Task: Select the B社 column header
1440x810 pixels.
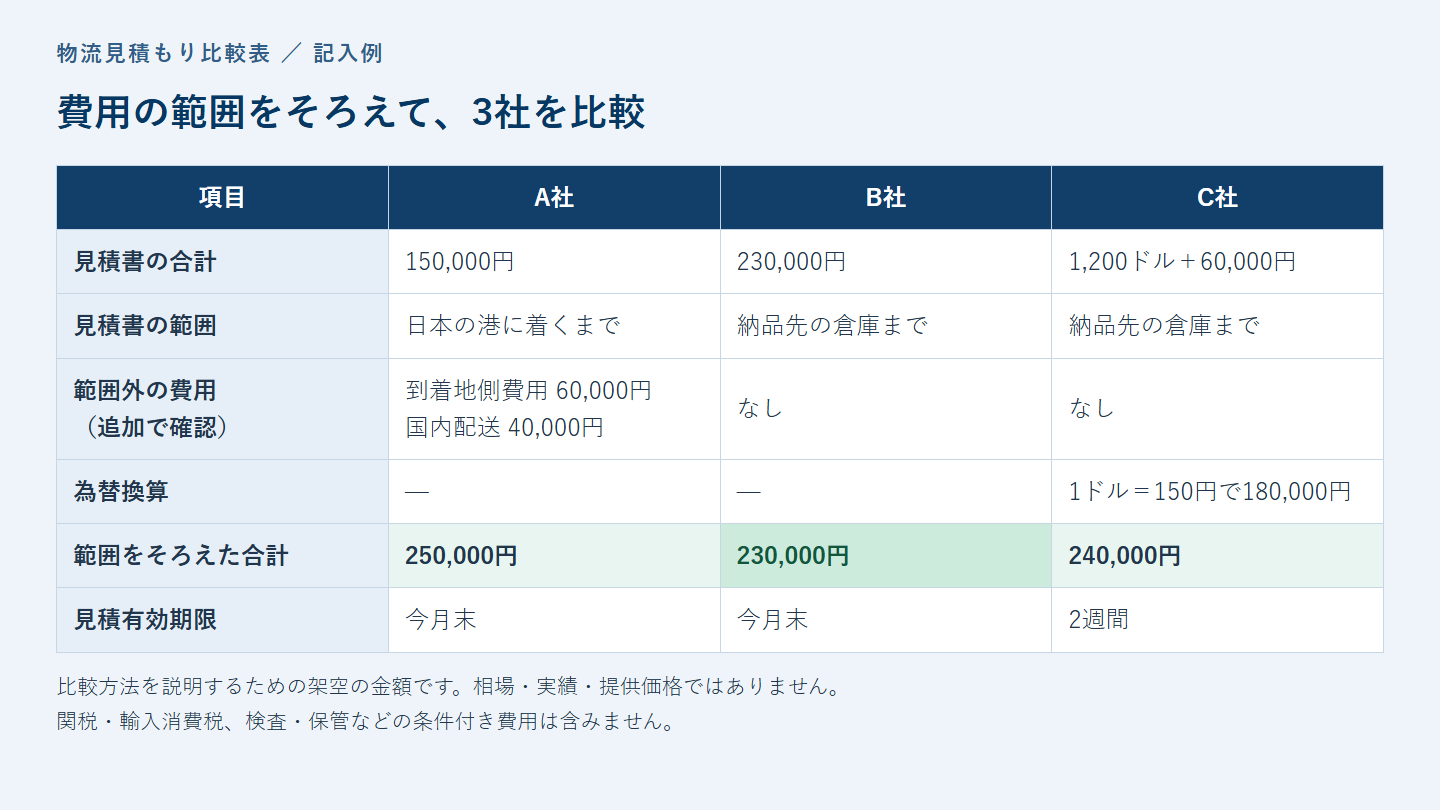Action: [886, 197]
